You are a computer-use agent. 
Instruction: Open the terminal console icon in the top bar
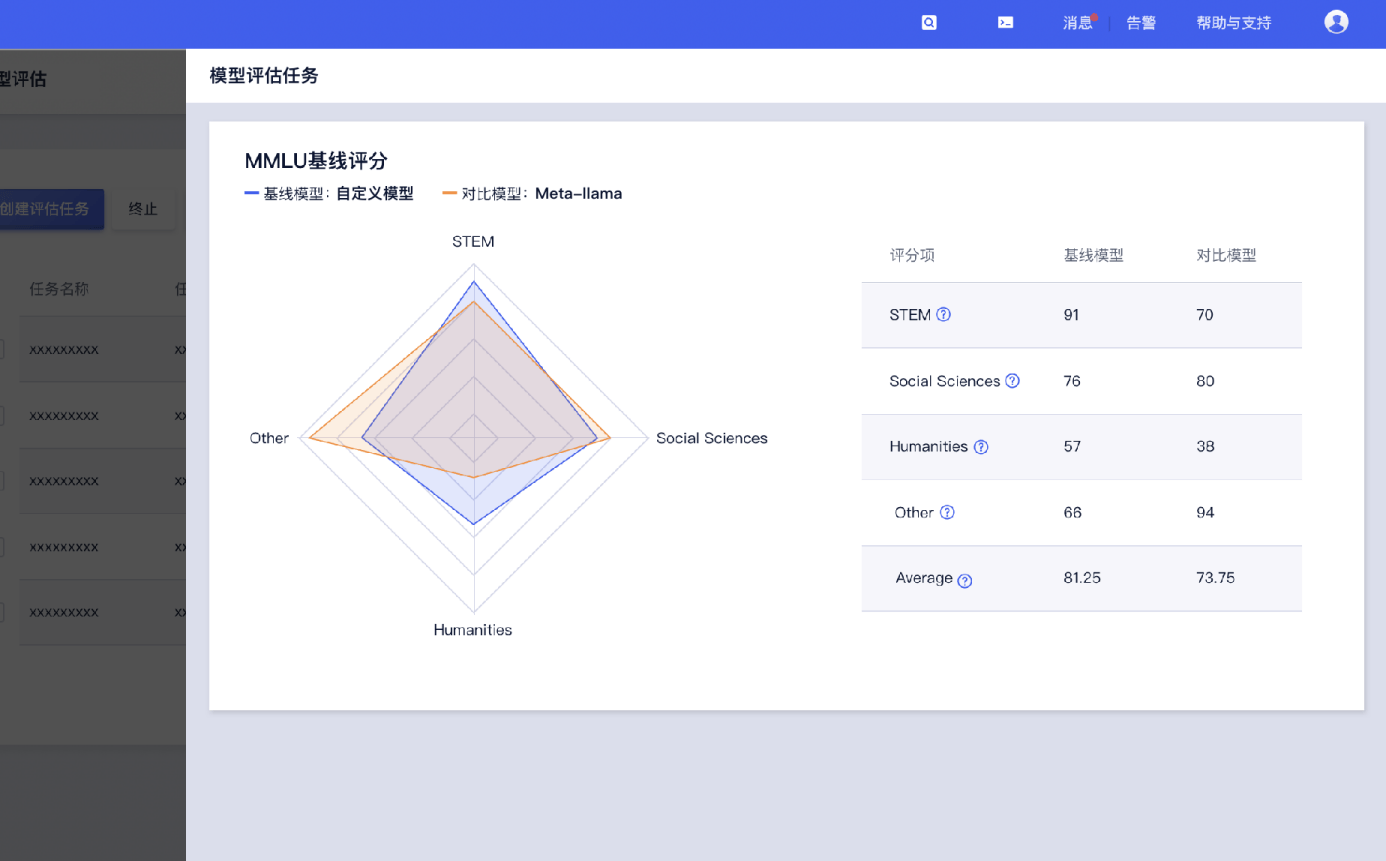coord(1005,21)
